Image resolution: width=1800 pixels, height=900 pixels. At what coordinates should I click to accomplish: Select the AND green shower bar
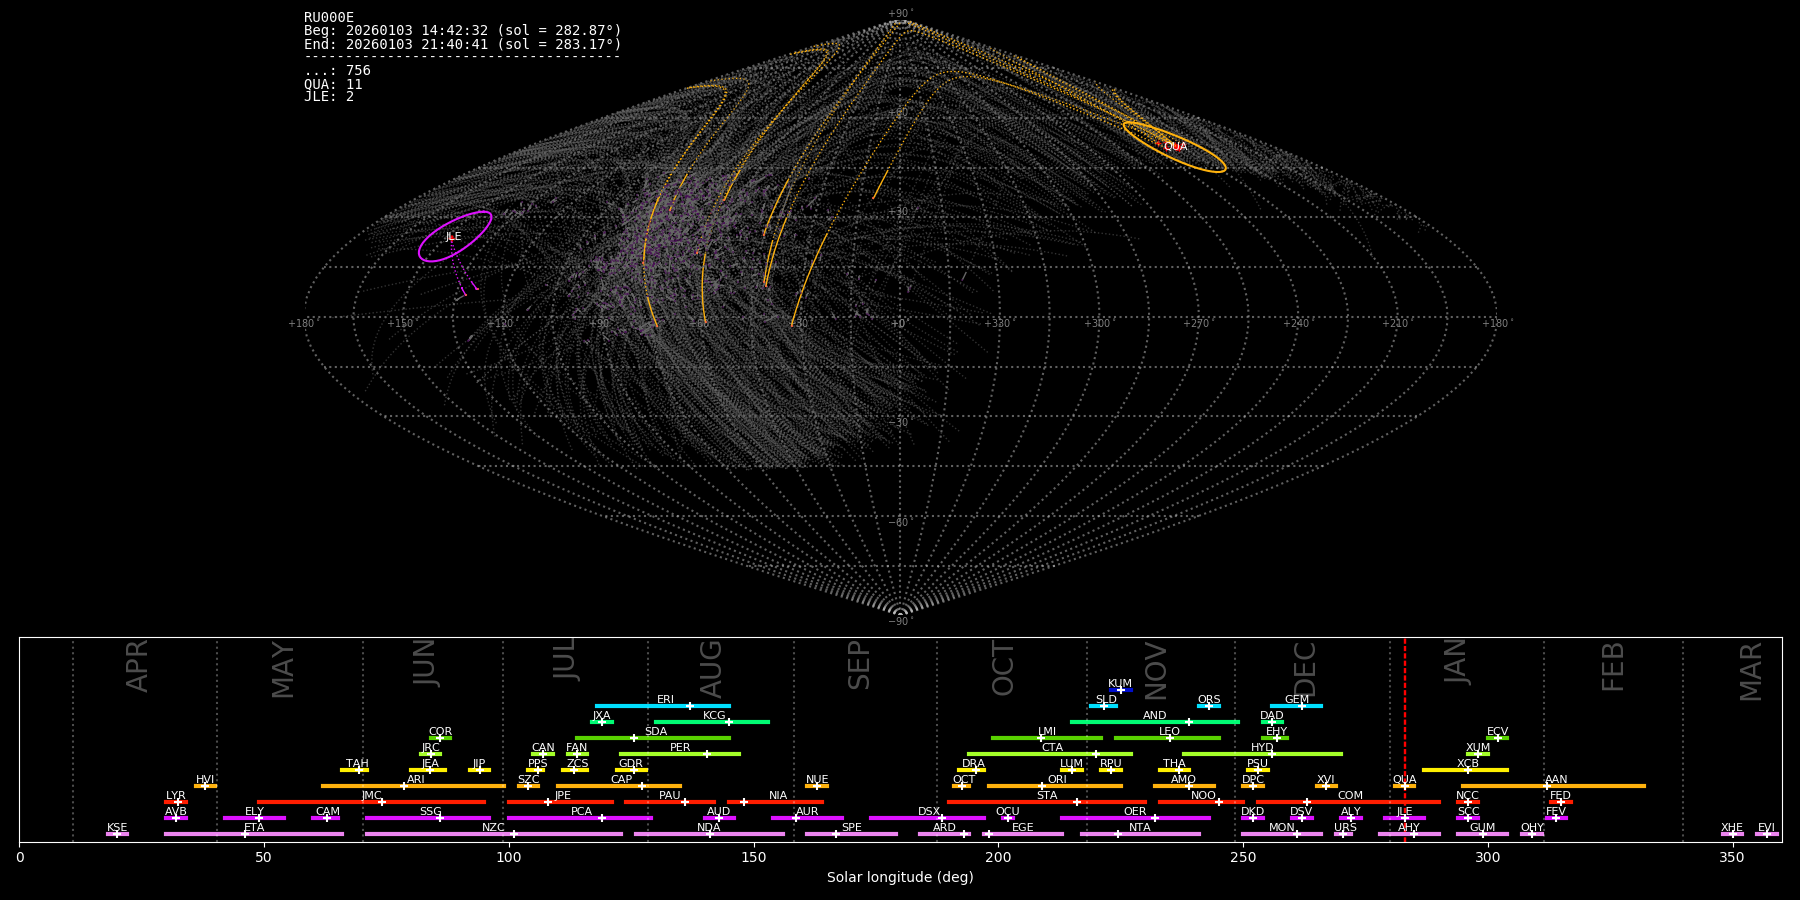(1155, 722)
